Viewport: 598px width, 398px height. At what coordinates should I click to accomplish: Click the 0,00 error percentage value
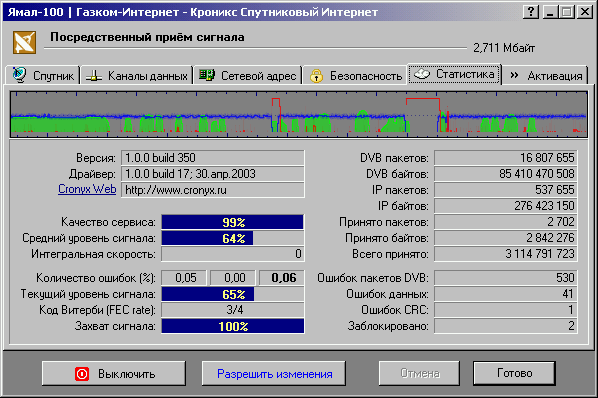pos(233,278)
